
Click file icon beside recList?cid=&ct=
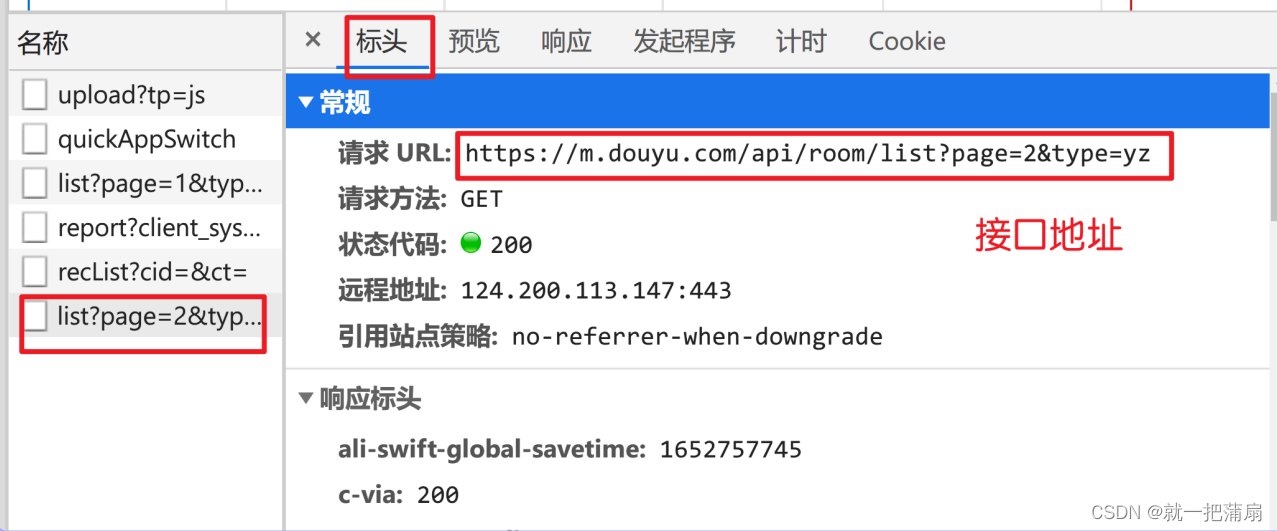35,271
